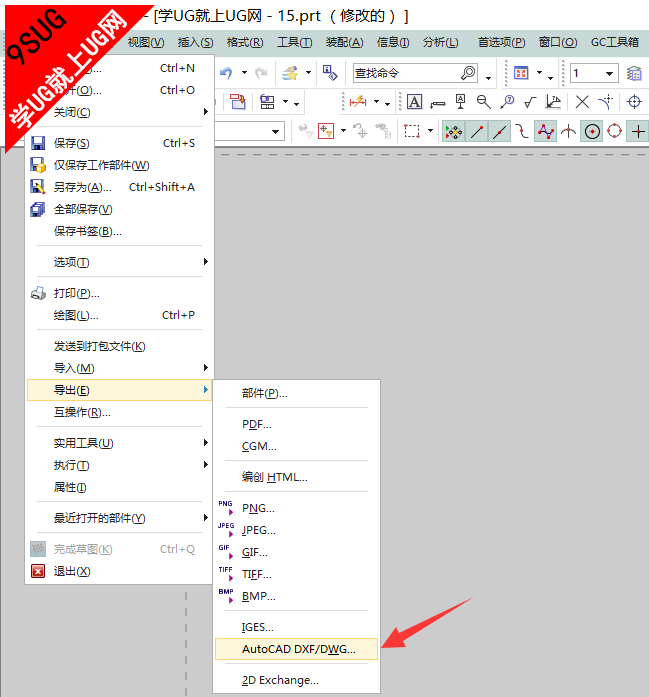
Task: Open the selection filter combo box dropdown
Action: tap(276, 132)
